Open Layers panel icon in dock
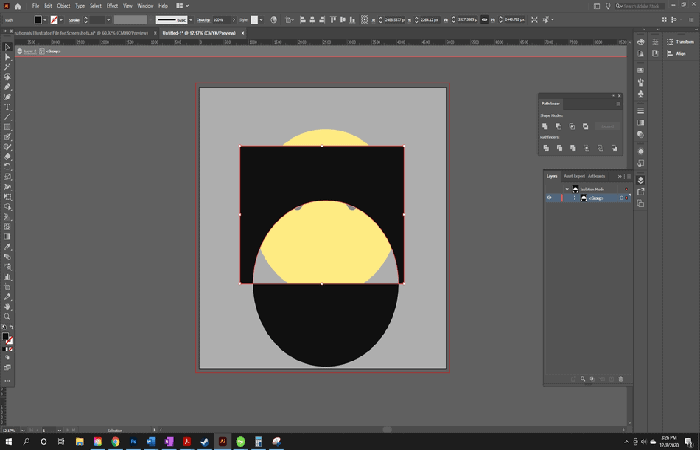 pyautogui.click(x=641, y=180)
